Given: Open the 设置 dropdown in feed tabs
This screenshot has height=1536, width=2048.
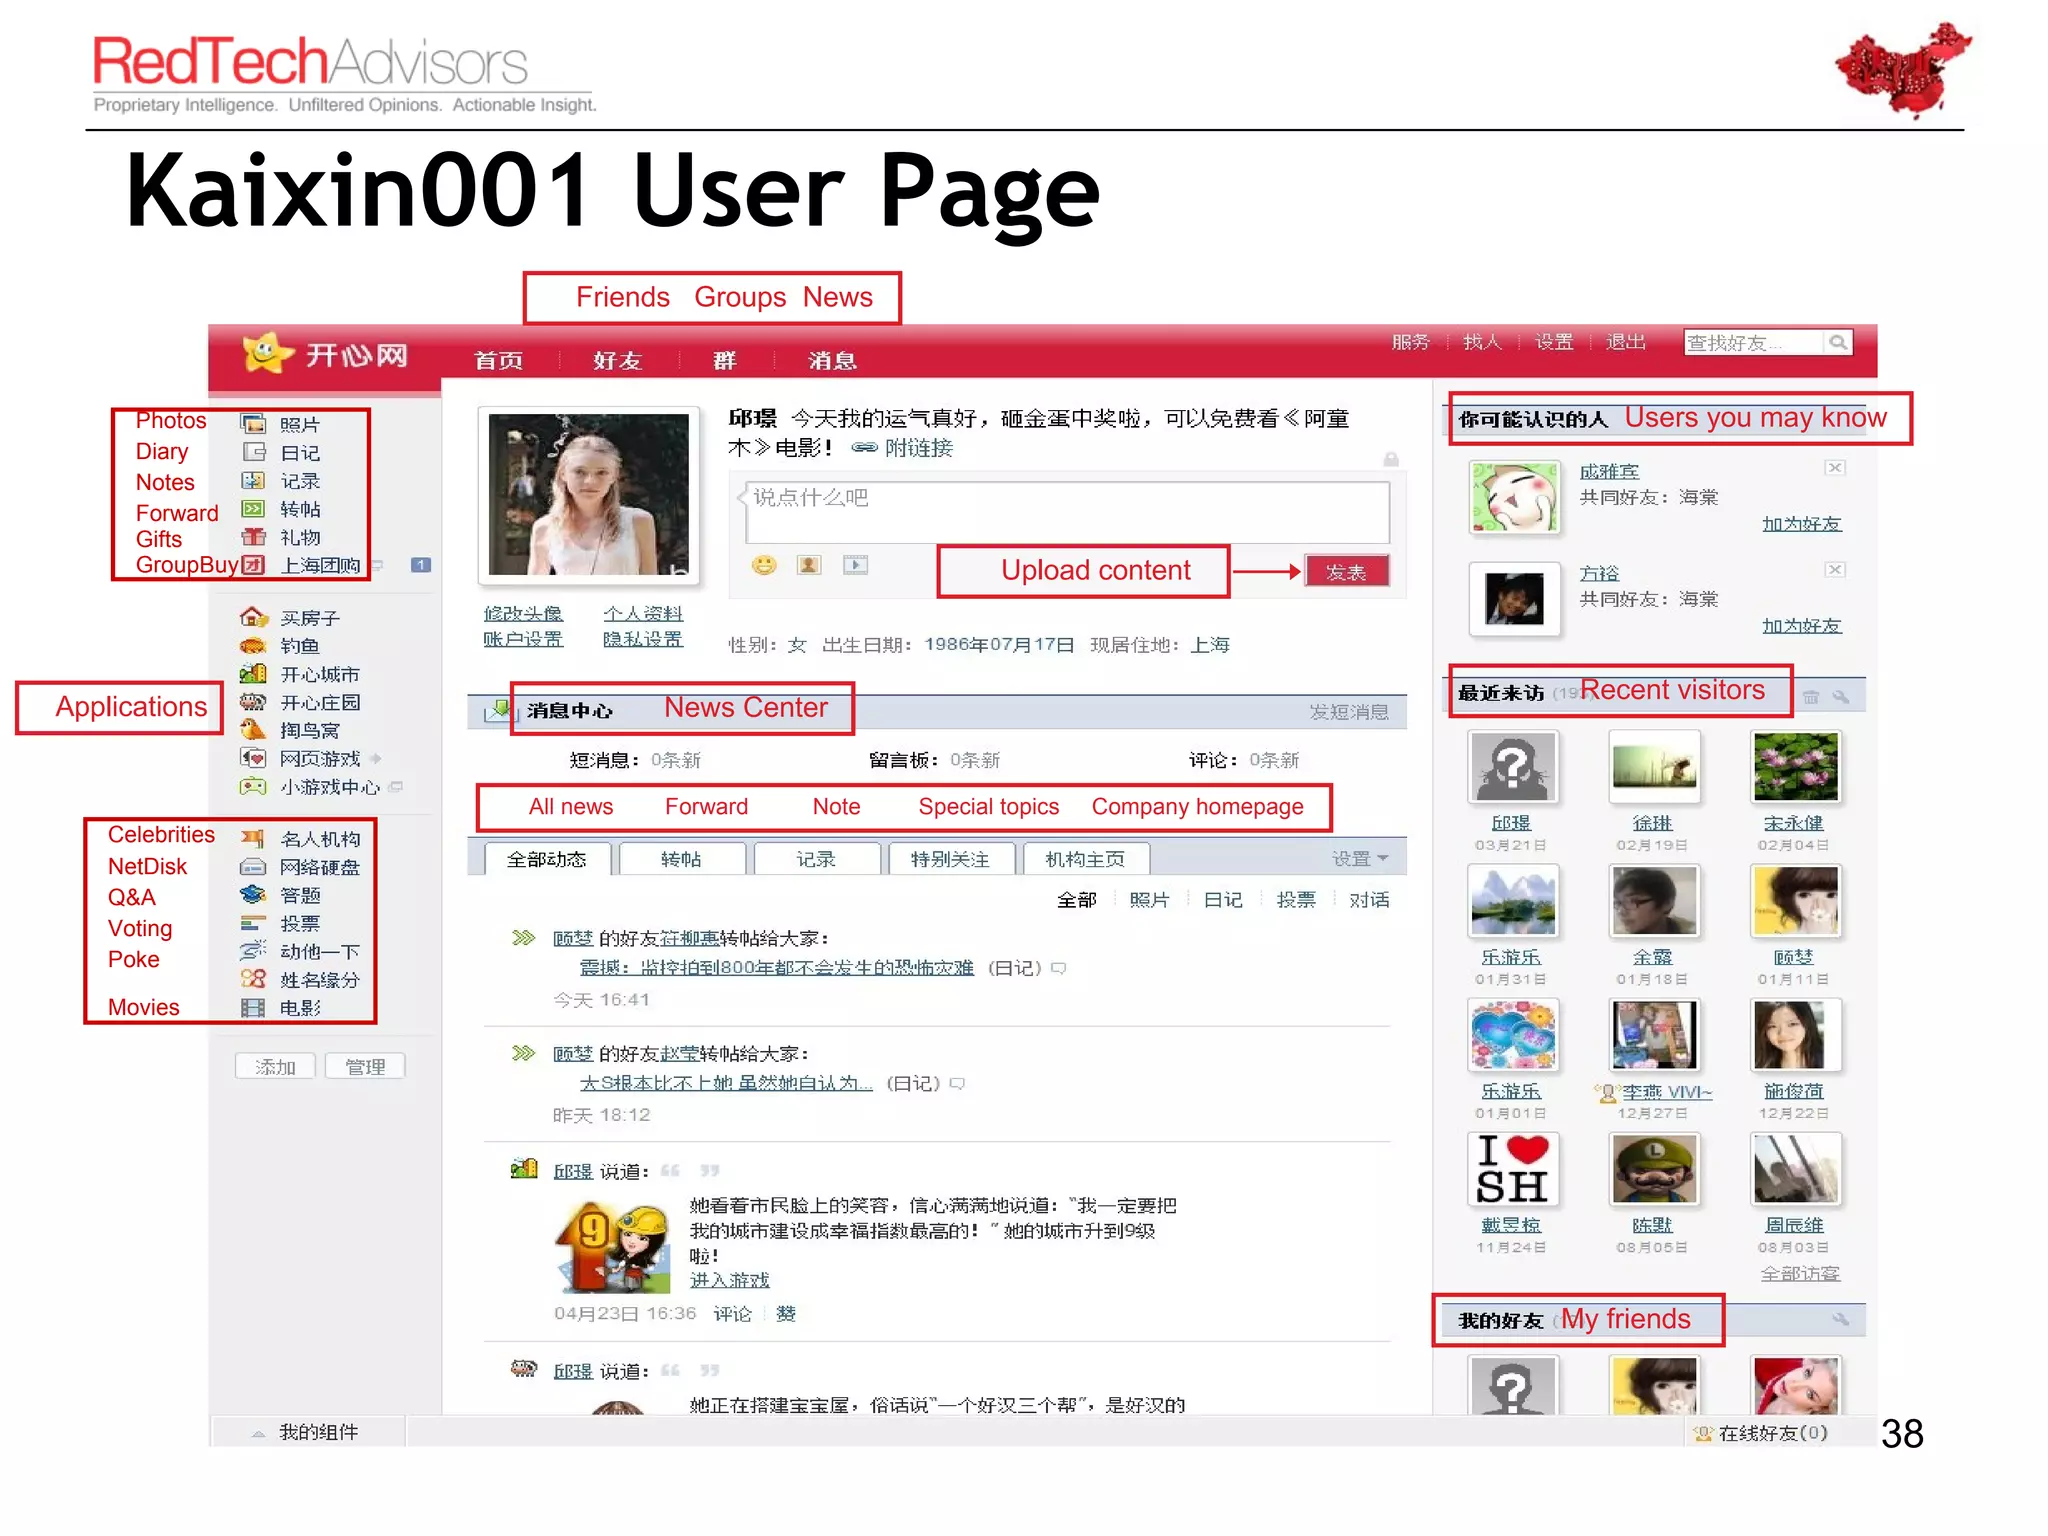Looking at the screenshot, I should coord(1360,859).
